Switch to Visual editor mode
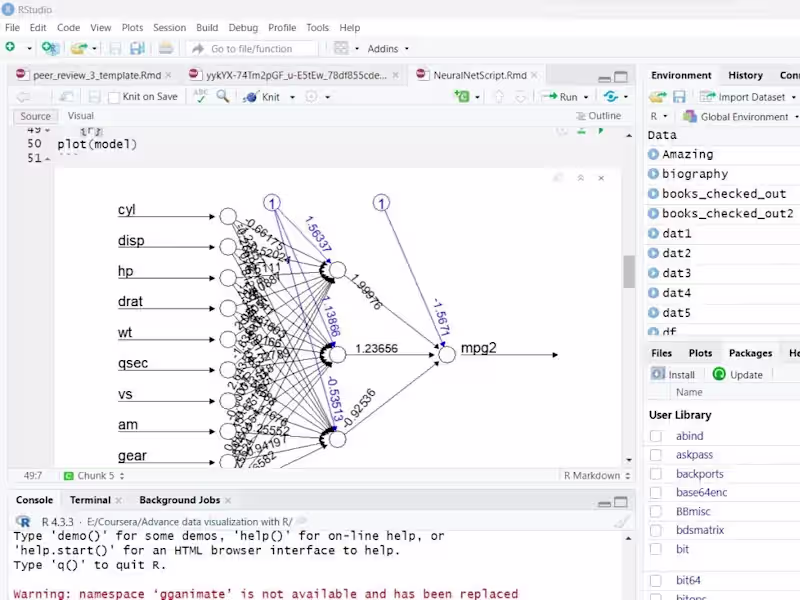Screen dimensions: 800x600 (81, 116)
